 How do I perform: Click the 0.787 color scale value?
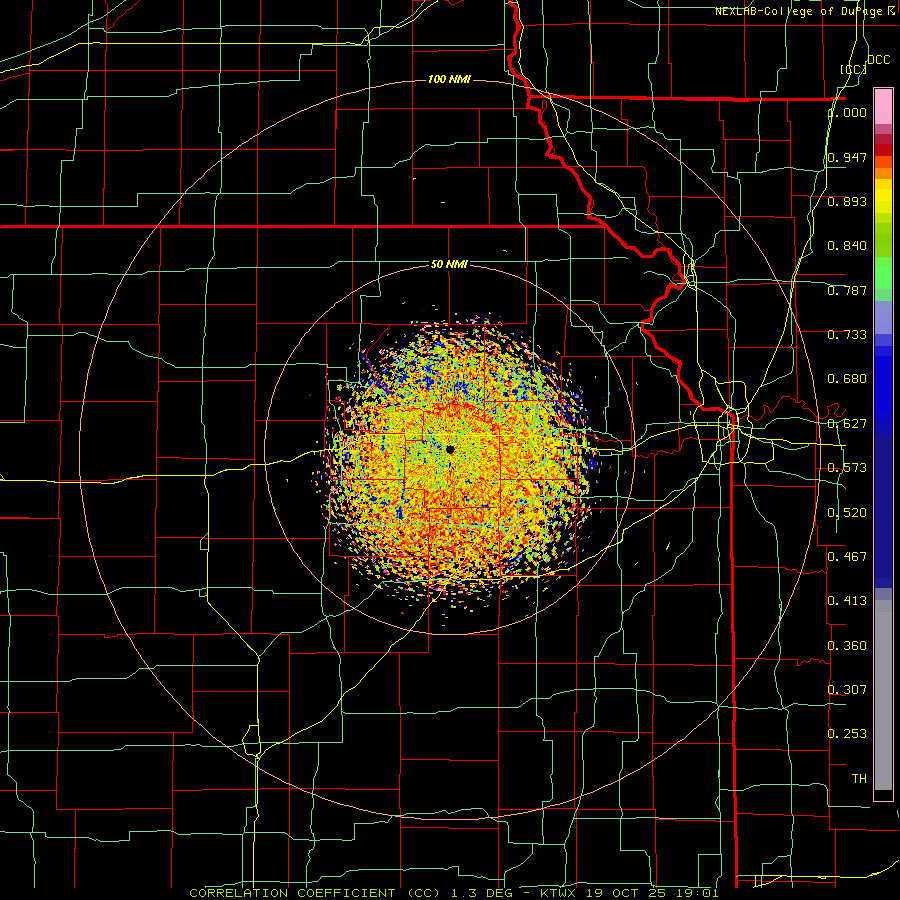click(x=847, y=290)
